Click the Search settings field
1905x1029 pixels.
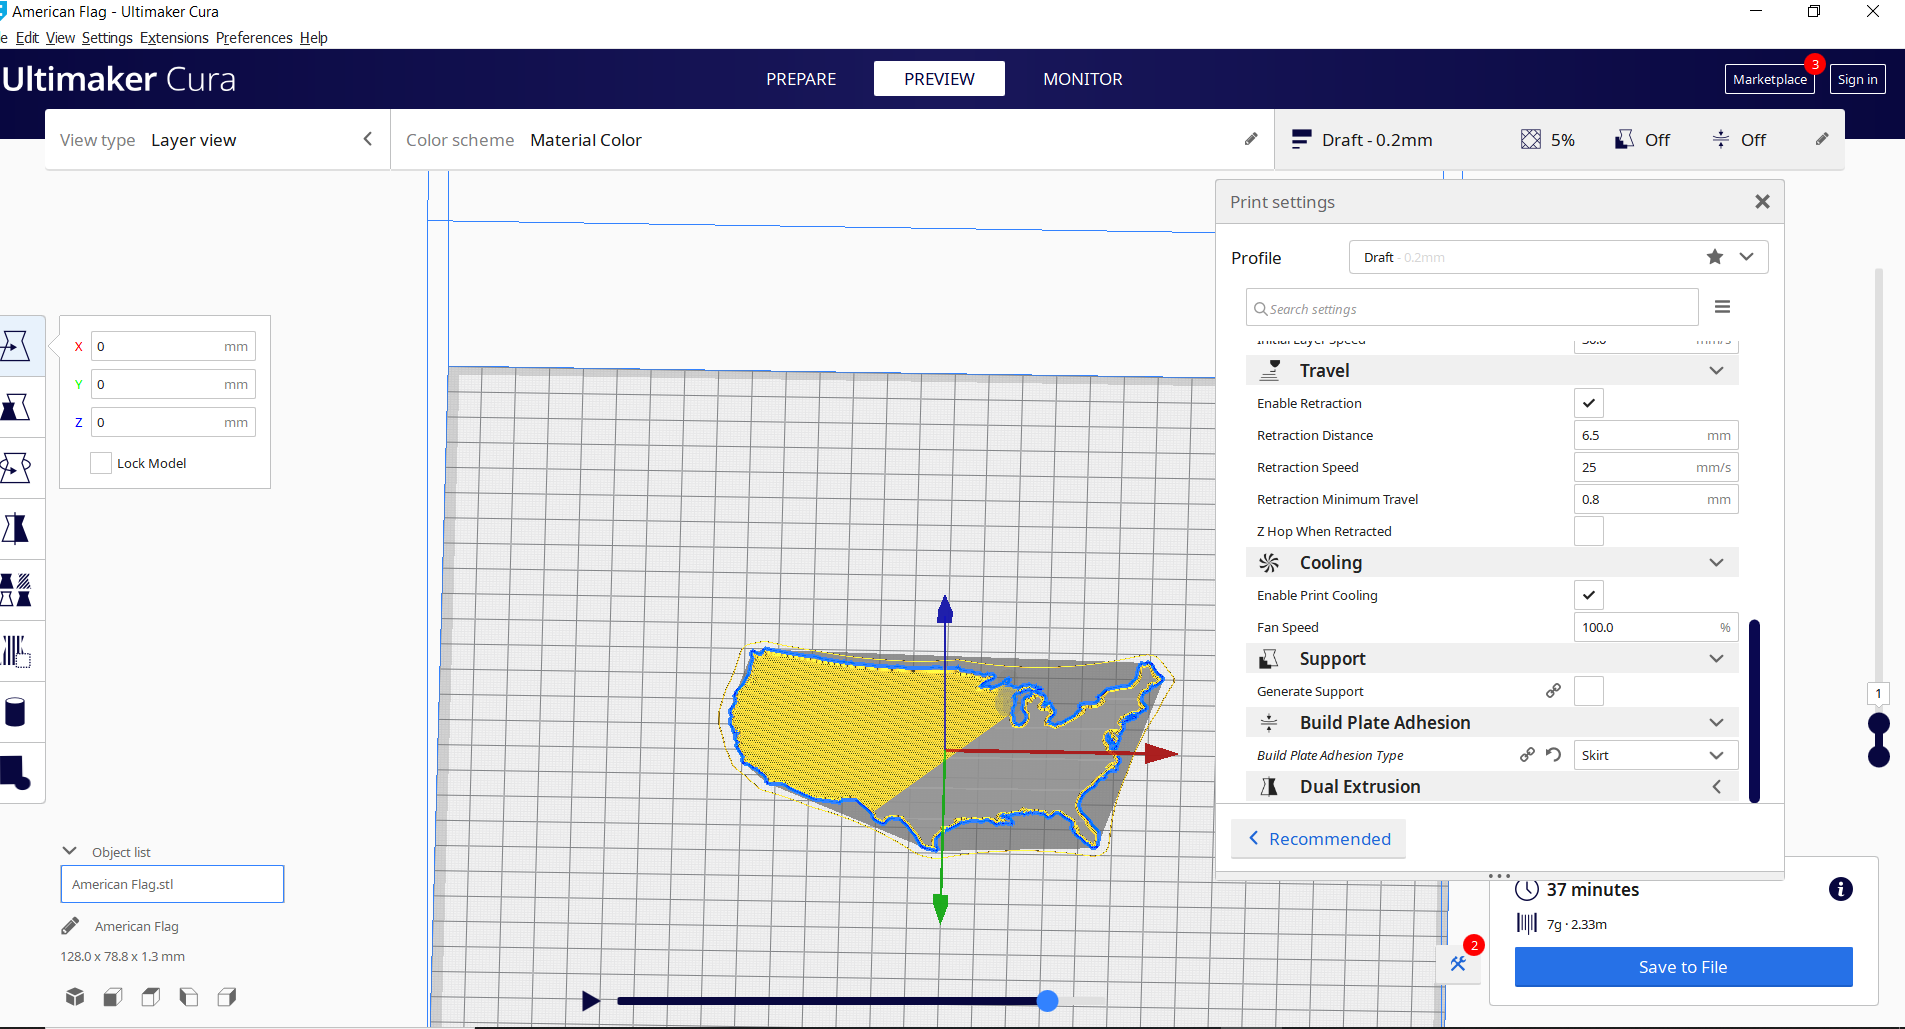click(x=1472, y=308)
